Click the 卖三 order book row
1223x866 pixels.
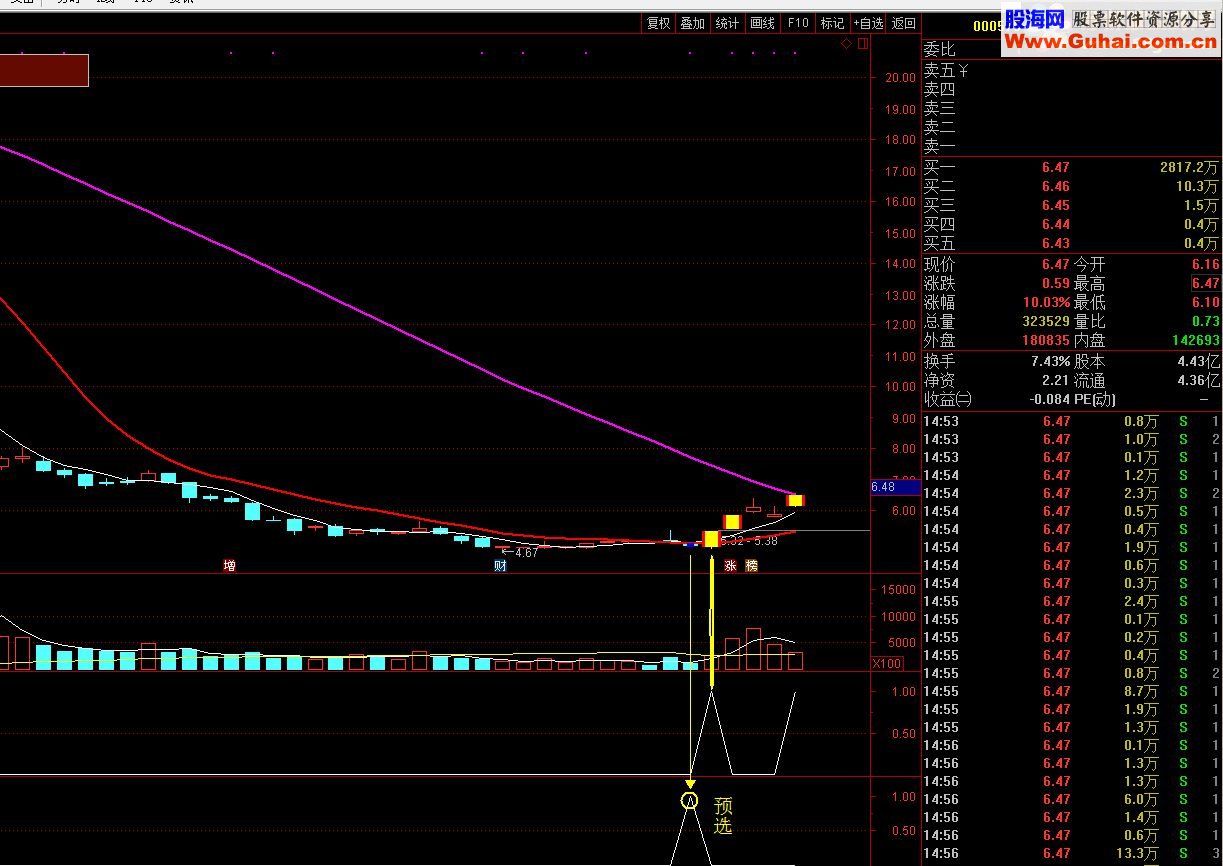[x=1072, y=108]
